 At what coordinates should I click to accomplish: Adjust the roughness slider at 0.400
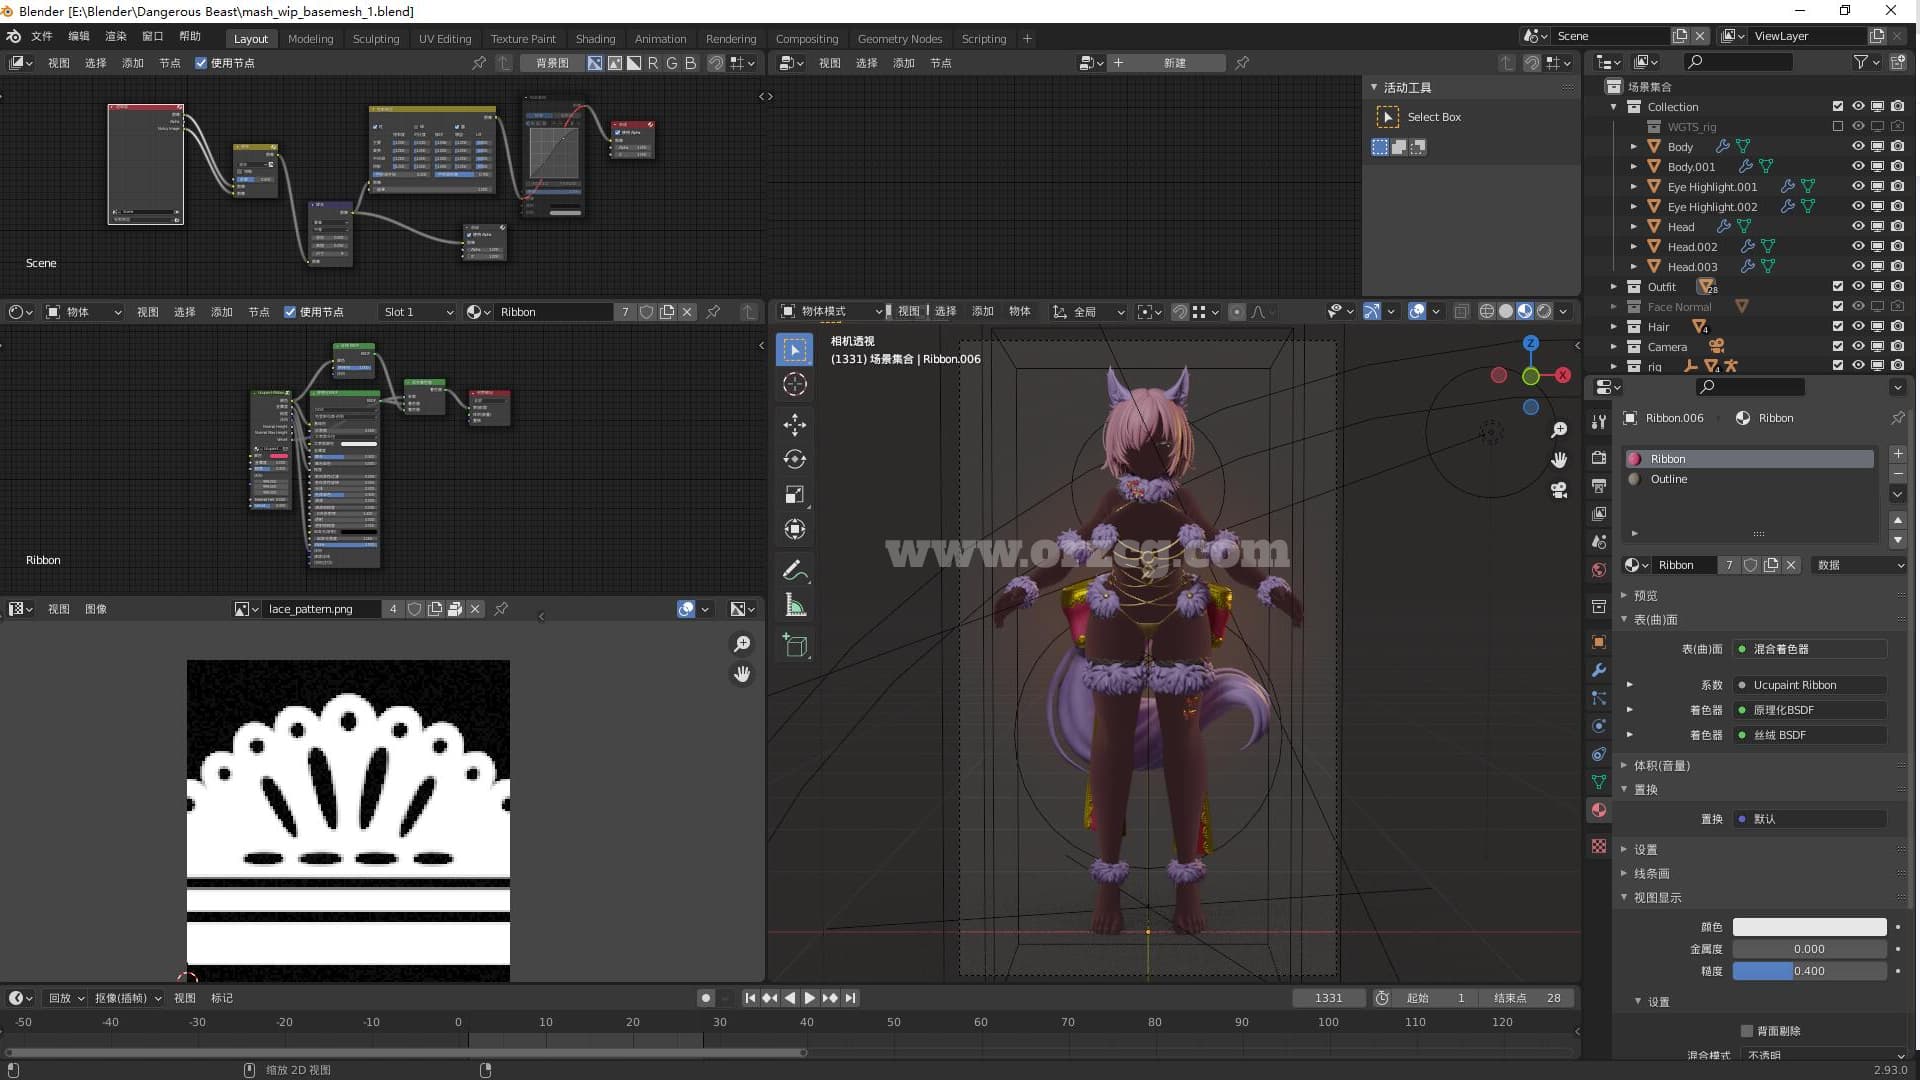[1809, 971]
